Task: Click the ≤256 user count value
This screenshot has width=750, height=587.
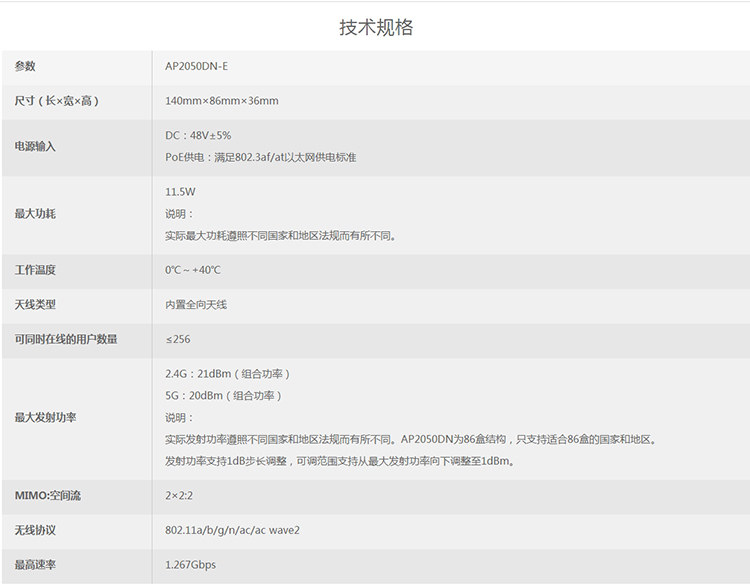Action: pos(178,339)
